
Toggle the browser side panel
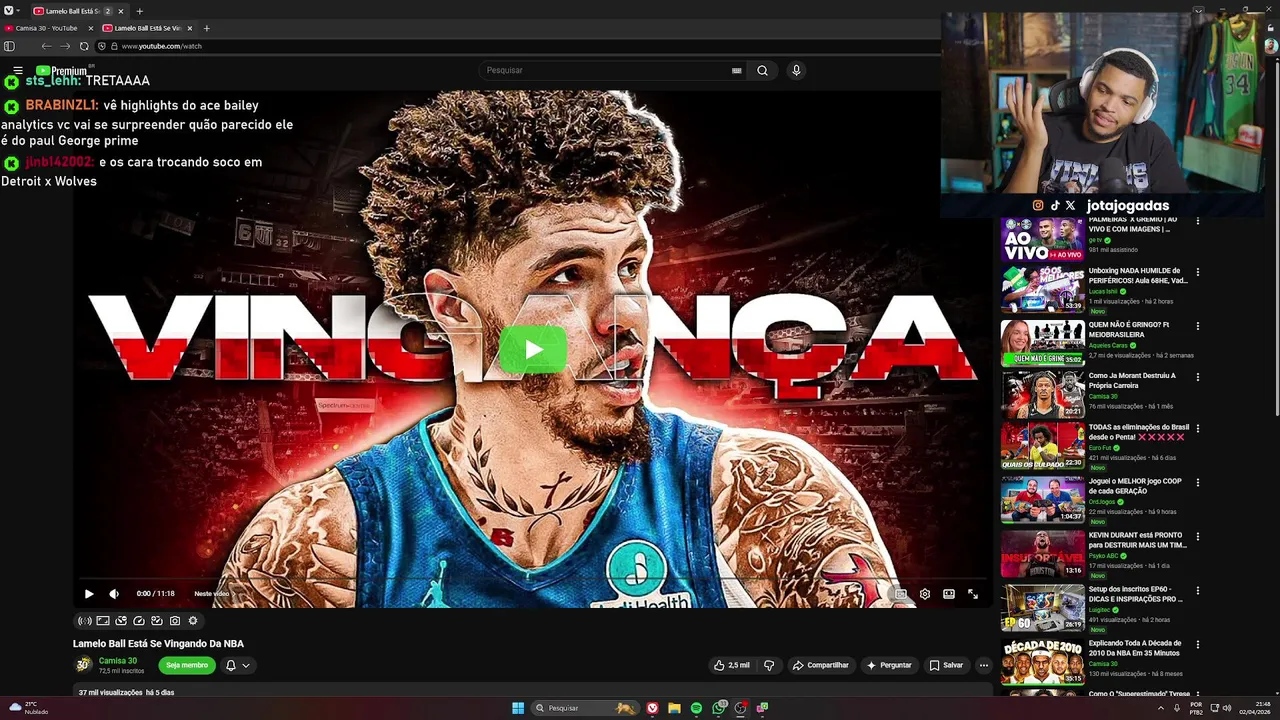(9, 46)
